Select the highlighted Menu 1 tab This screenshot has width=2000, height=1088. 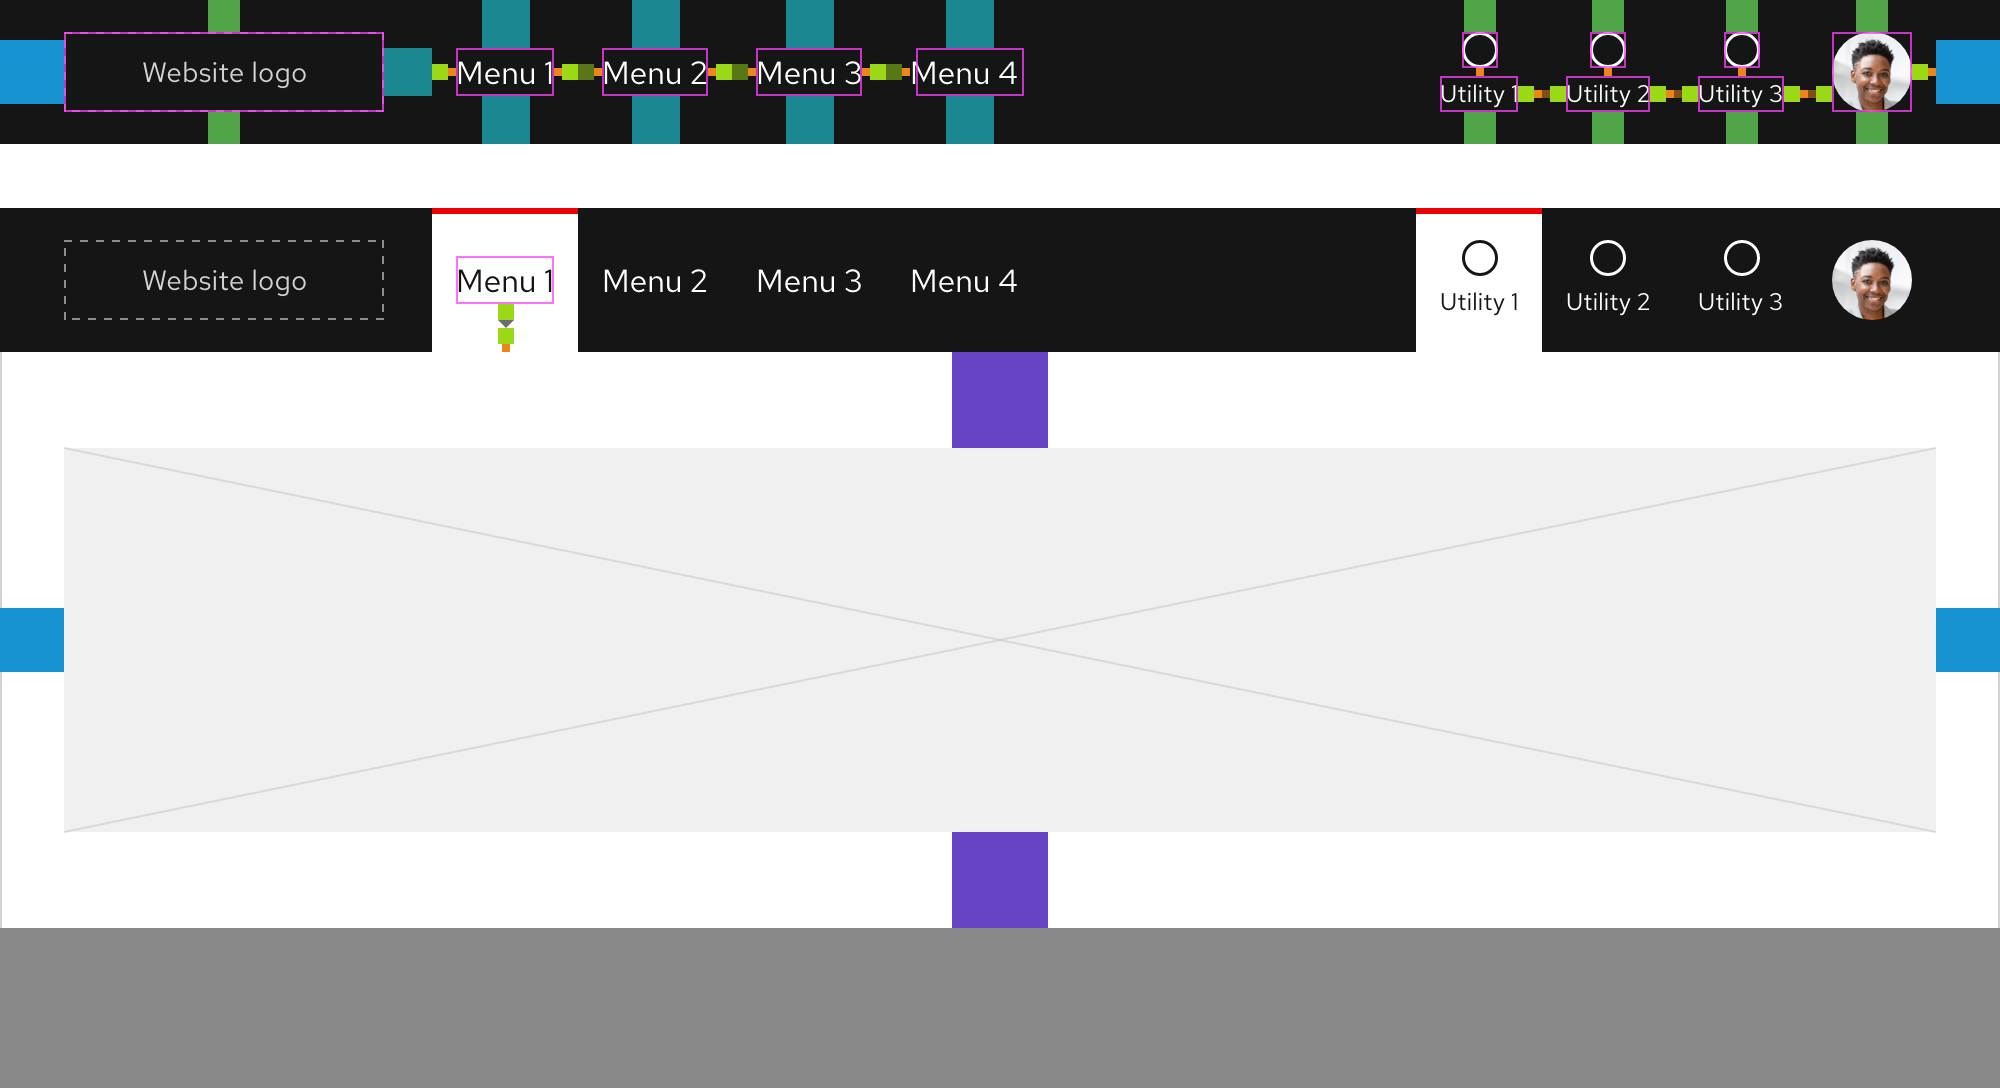click(x=505, y=281)
